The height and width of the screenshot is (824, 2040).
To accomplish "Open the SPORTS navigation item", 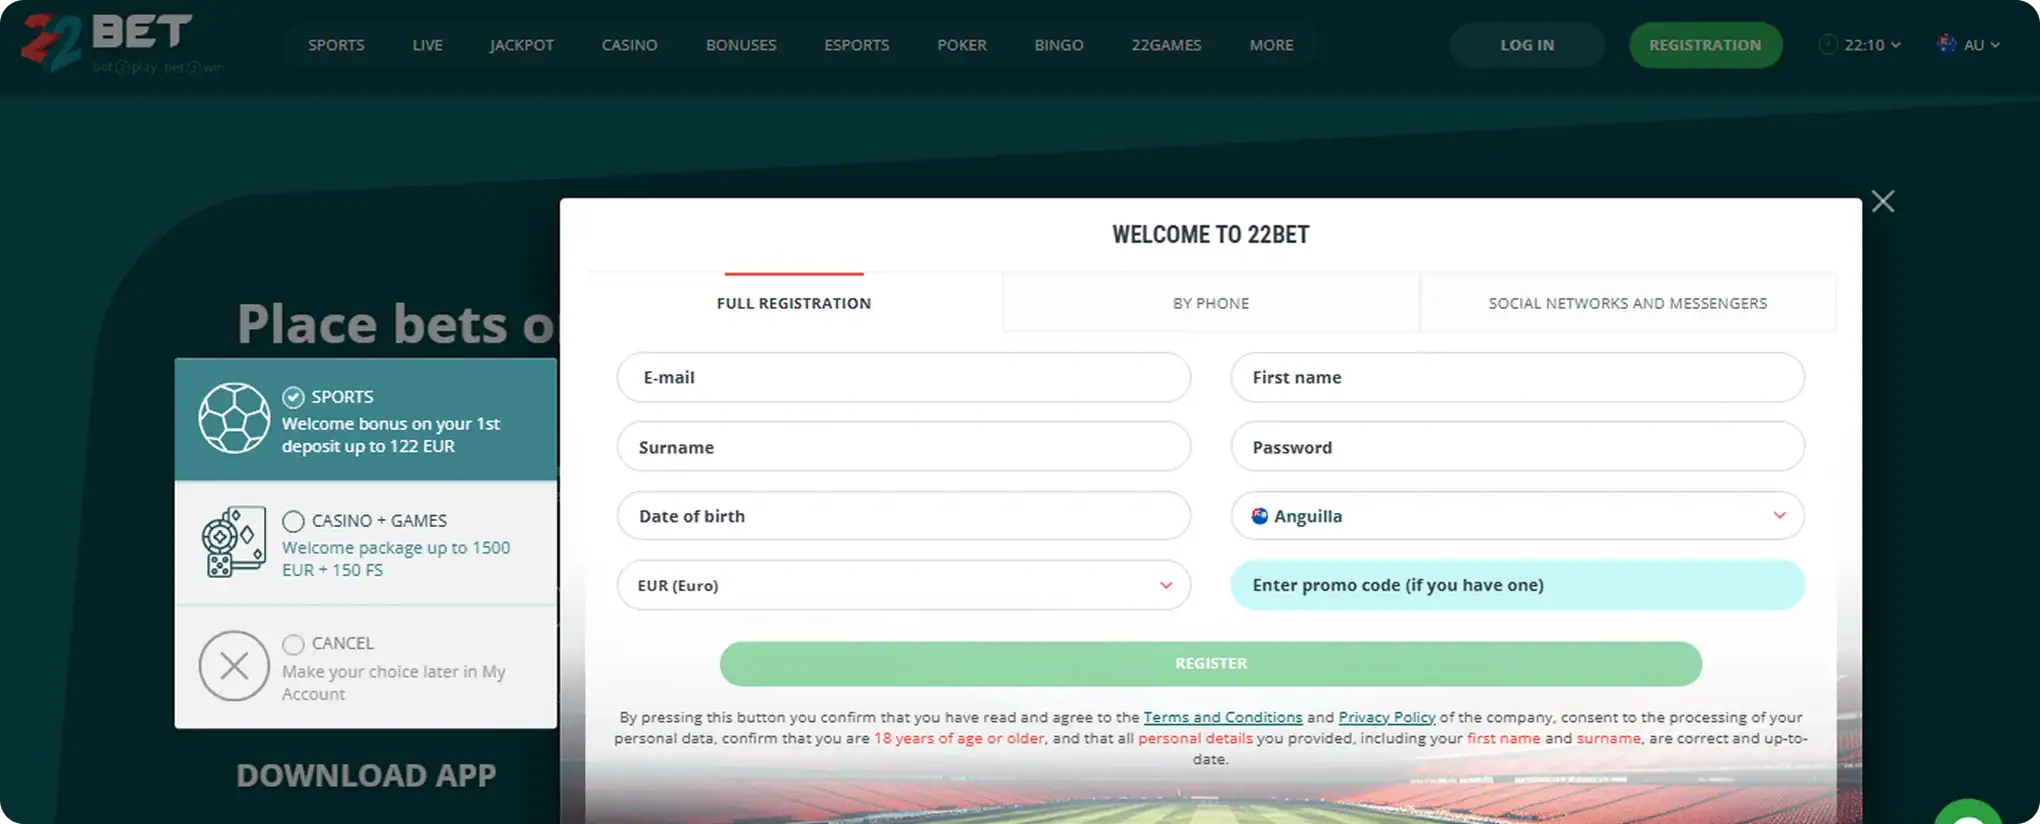I will point(336,45).
